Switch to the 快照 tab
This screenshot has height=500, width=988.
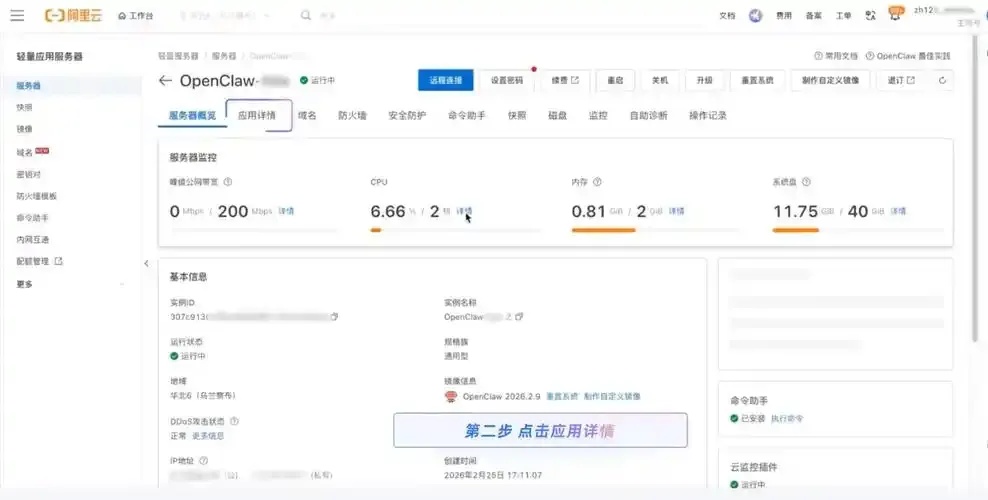coord(517,115)
